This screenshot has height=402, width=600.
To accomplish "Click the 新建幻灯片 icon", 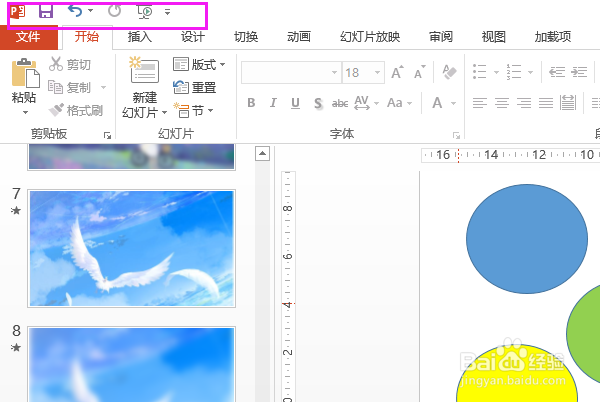I will click(x=144, y=70).
